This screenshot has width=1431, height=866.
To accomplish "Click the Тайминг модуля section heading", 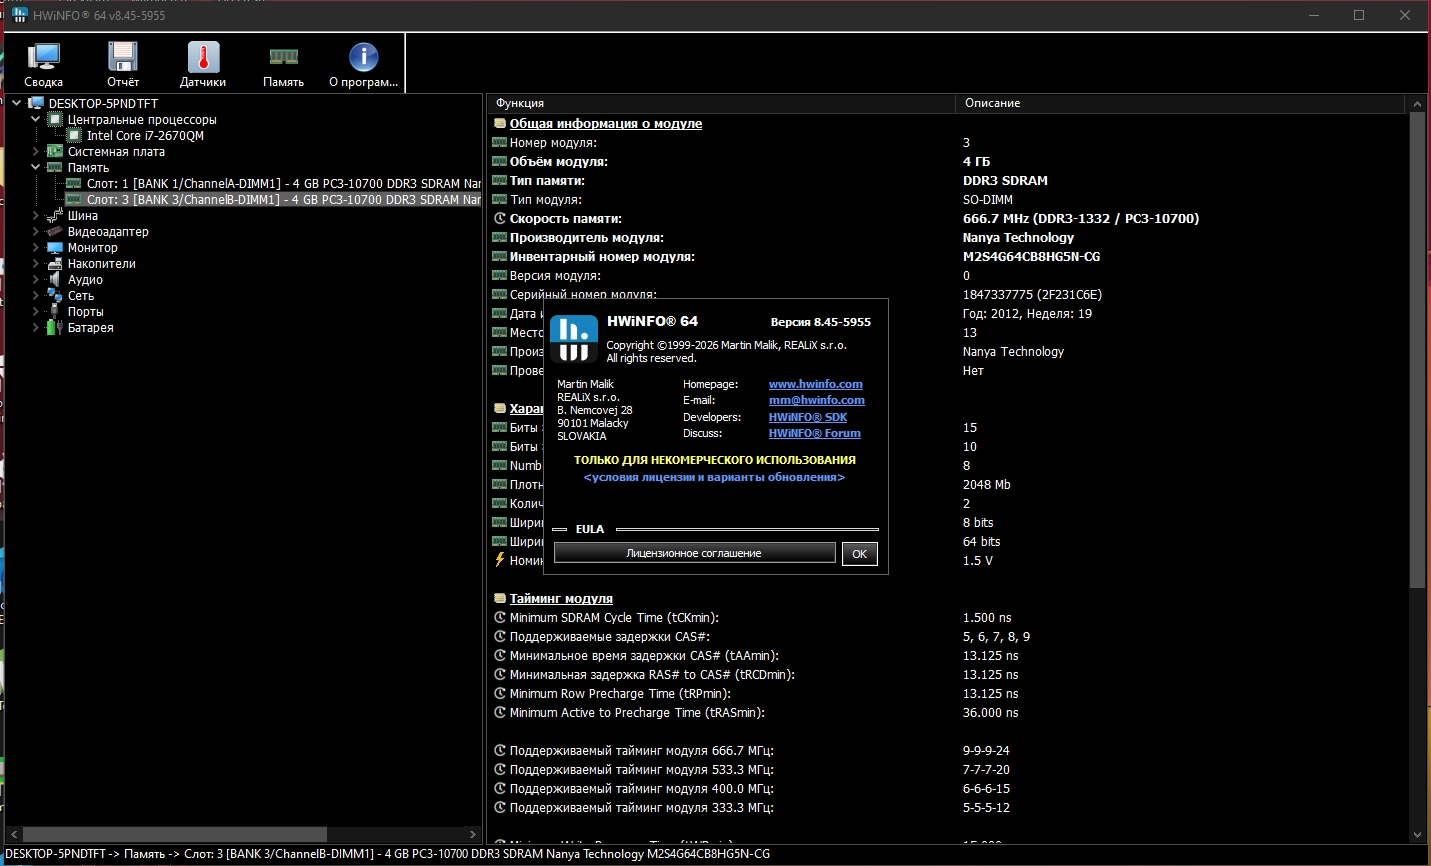I will [x=561, y=599].
